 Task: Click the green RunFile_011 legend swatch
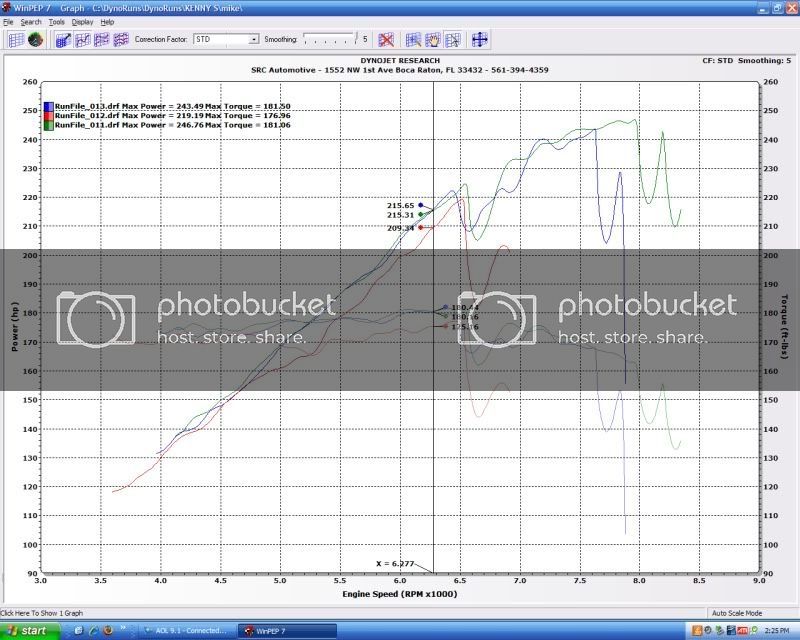[48, 125]
